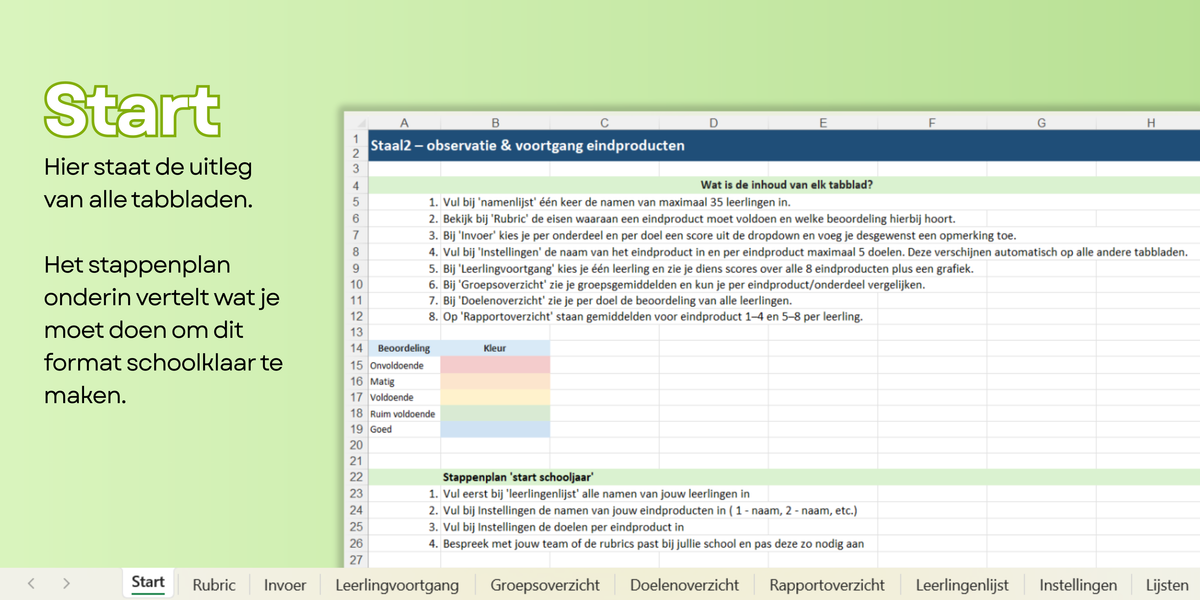
Task: Open the Invoer sheet tab
Action: [285, 585]
